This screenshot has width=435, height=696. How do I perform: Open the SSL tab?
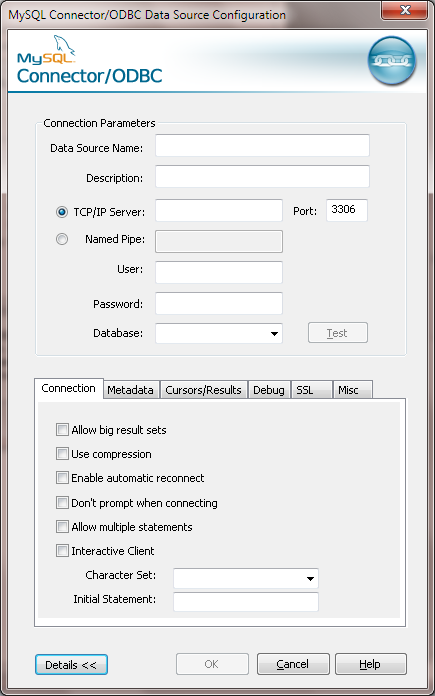[311, 390]
